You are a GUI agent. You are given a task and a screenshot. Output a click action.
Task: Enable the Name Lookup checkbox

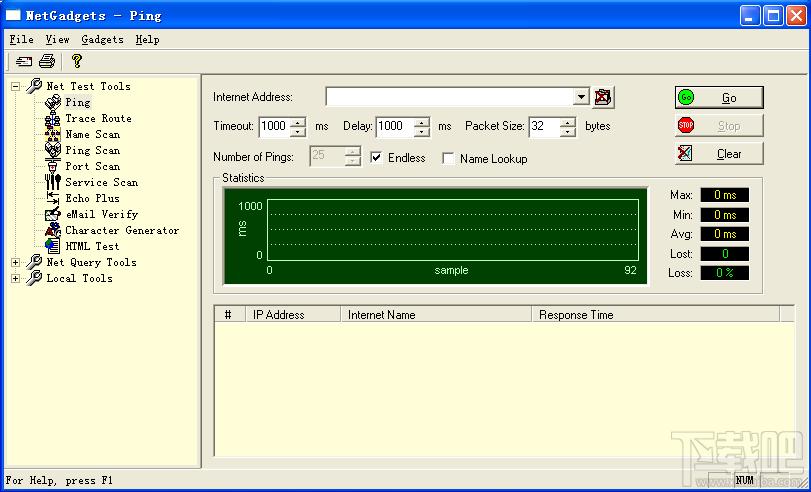448,158
